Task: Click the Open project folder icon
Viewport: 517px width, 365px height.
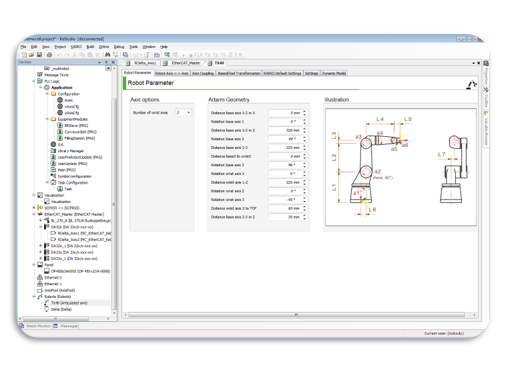Action: pyautogui.click(x=31, y=55)
